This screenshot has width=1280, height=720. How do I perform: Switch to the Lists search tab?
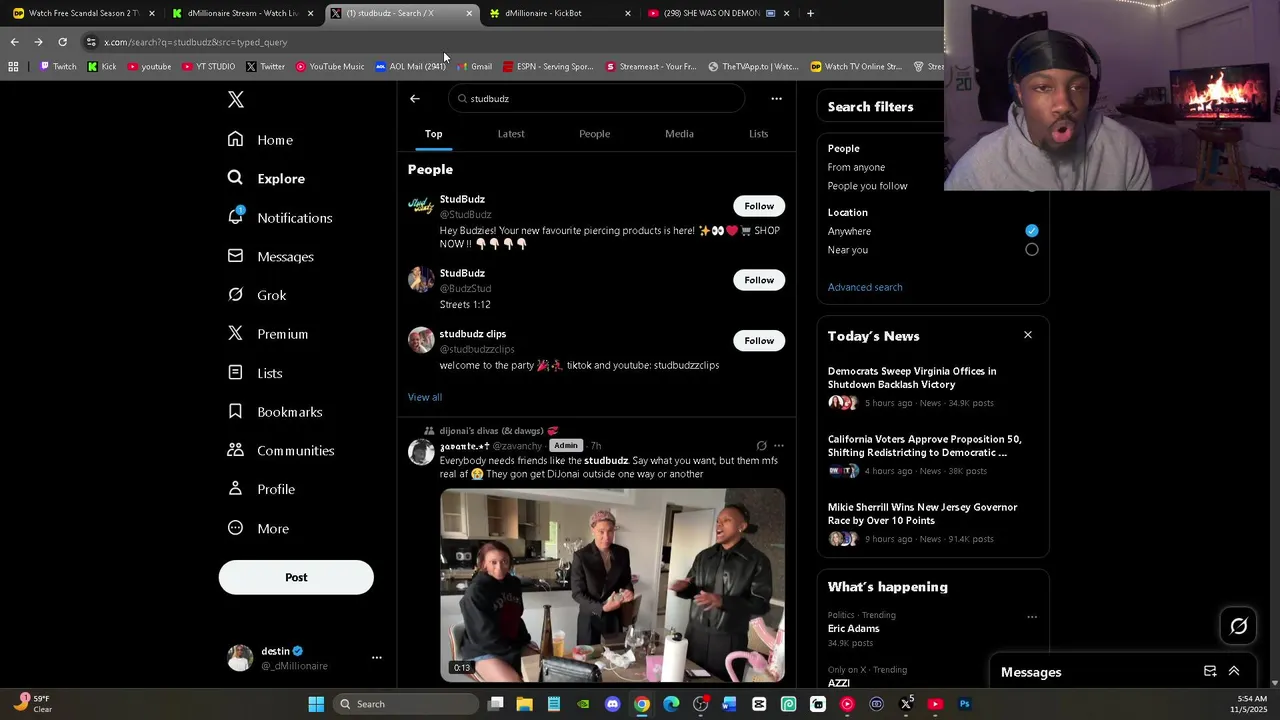[759, 134]
